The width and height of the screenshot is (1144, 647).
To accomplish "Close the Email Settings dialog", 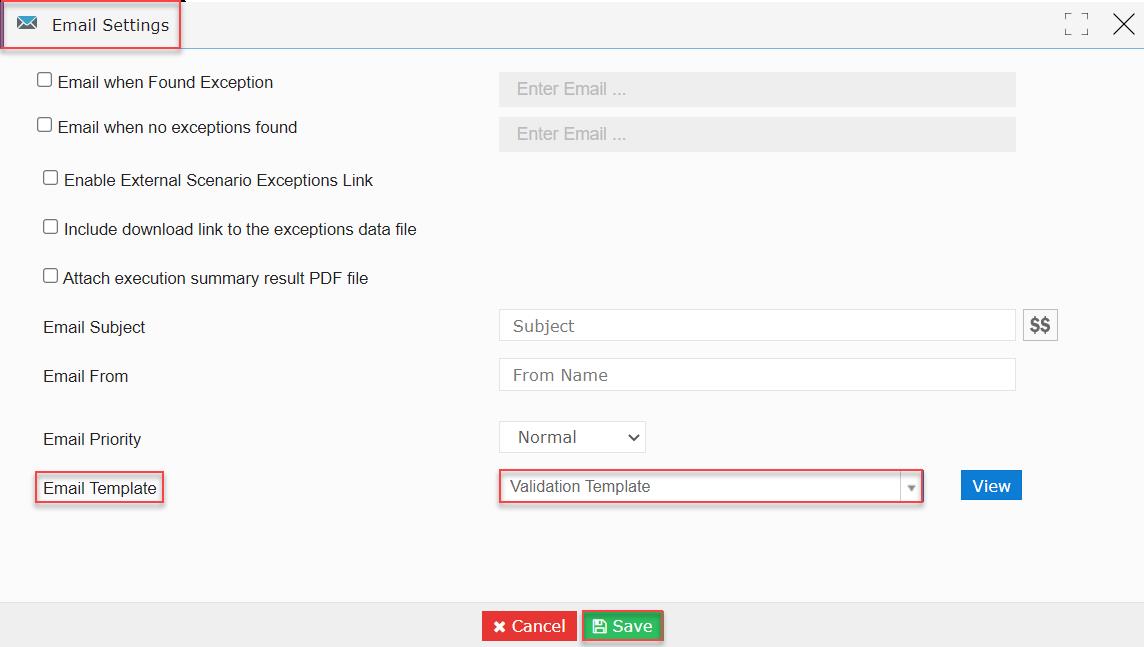I will pos(1124,24).
